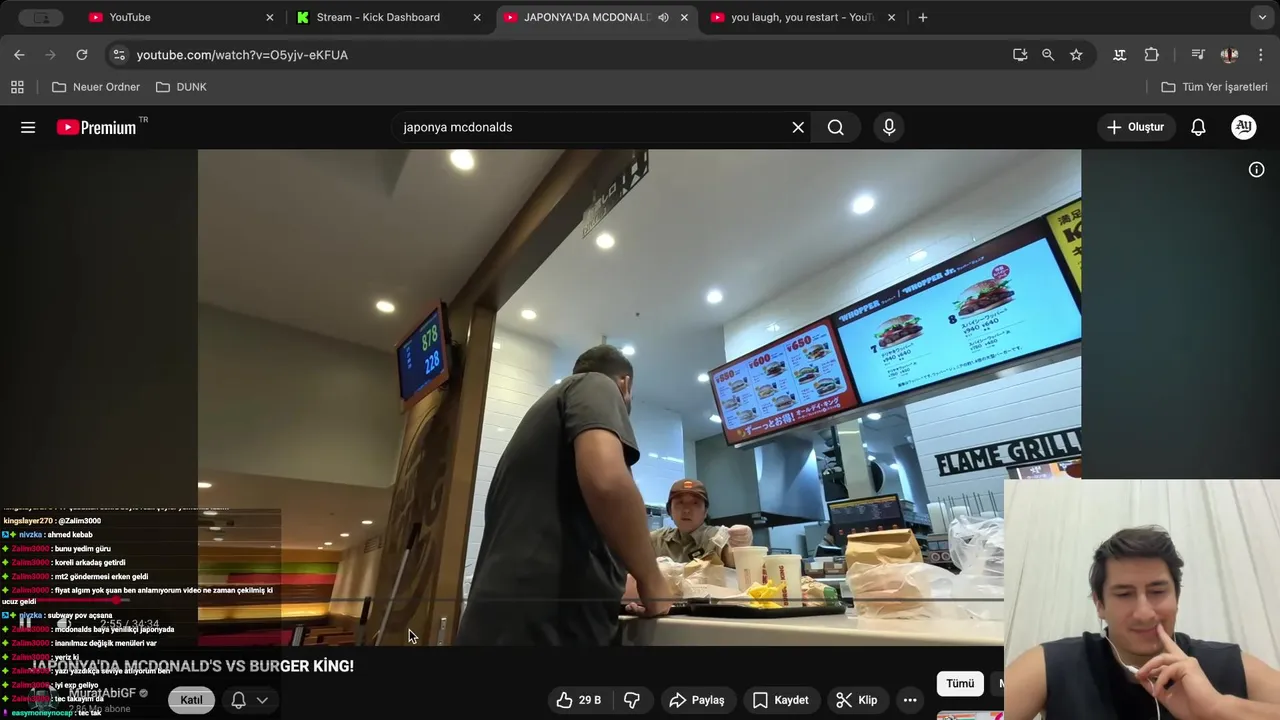Switch to the YouTube tab
The height and width of the screenshot is (720, 1280).
tap(180, 17)
